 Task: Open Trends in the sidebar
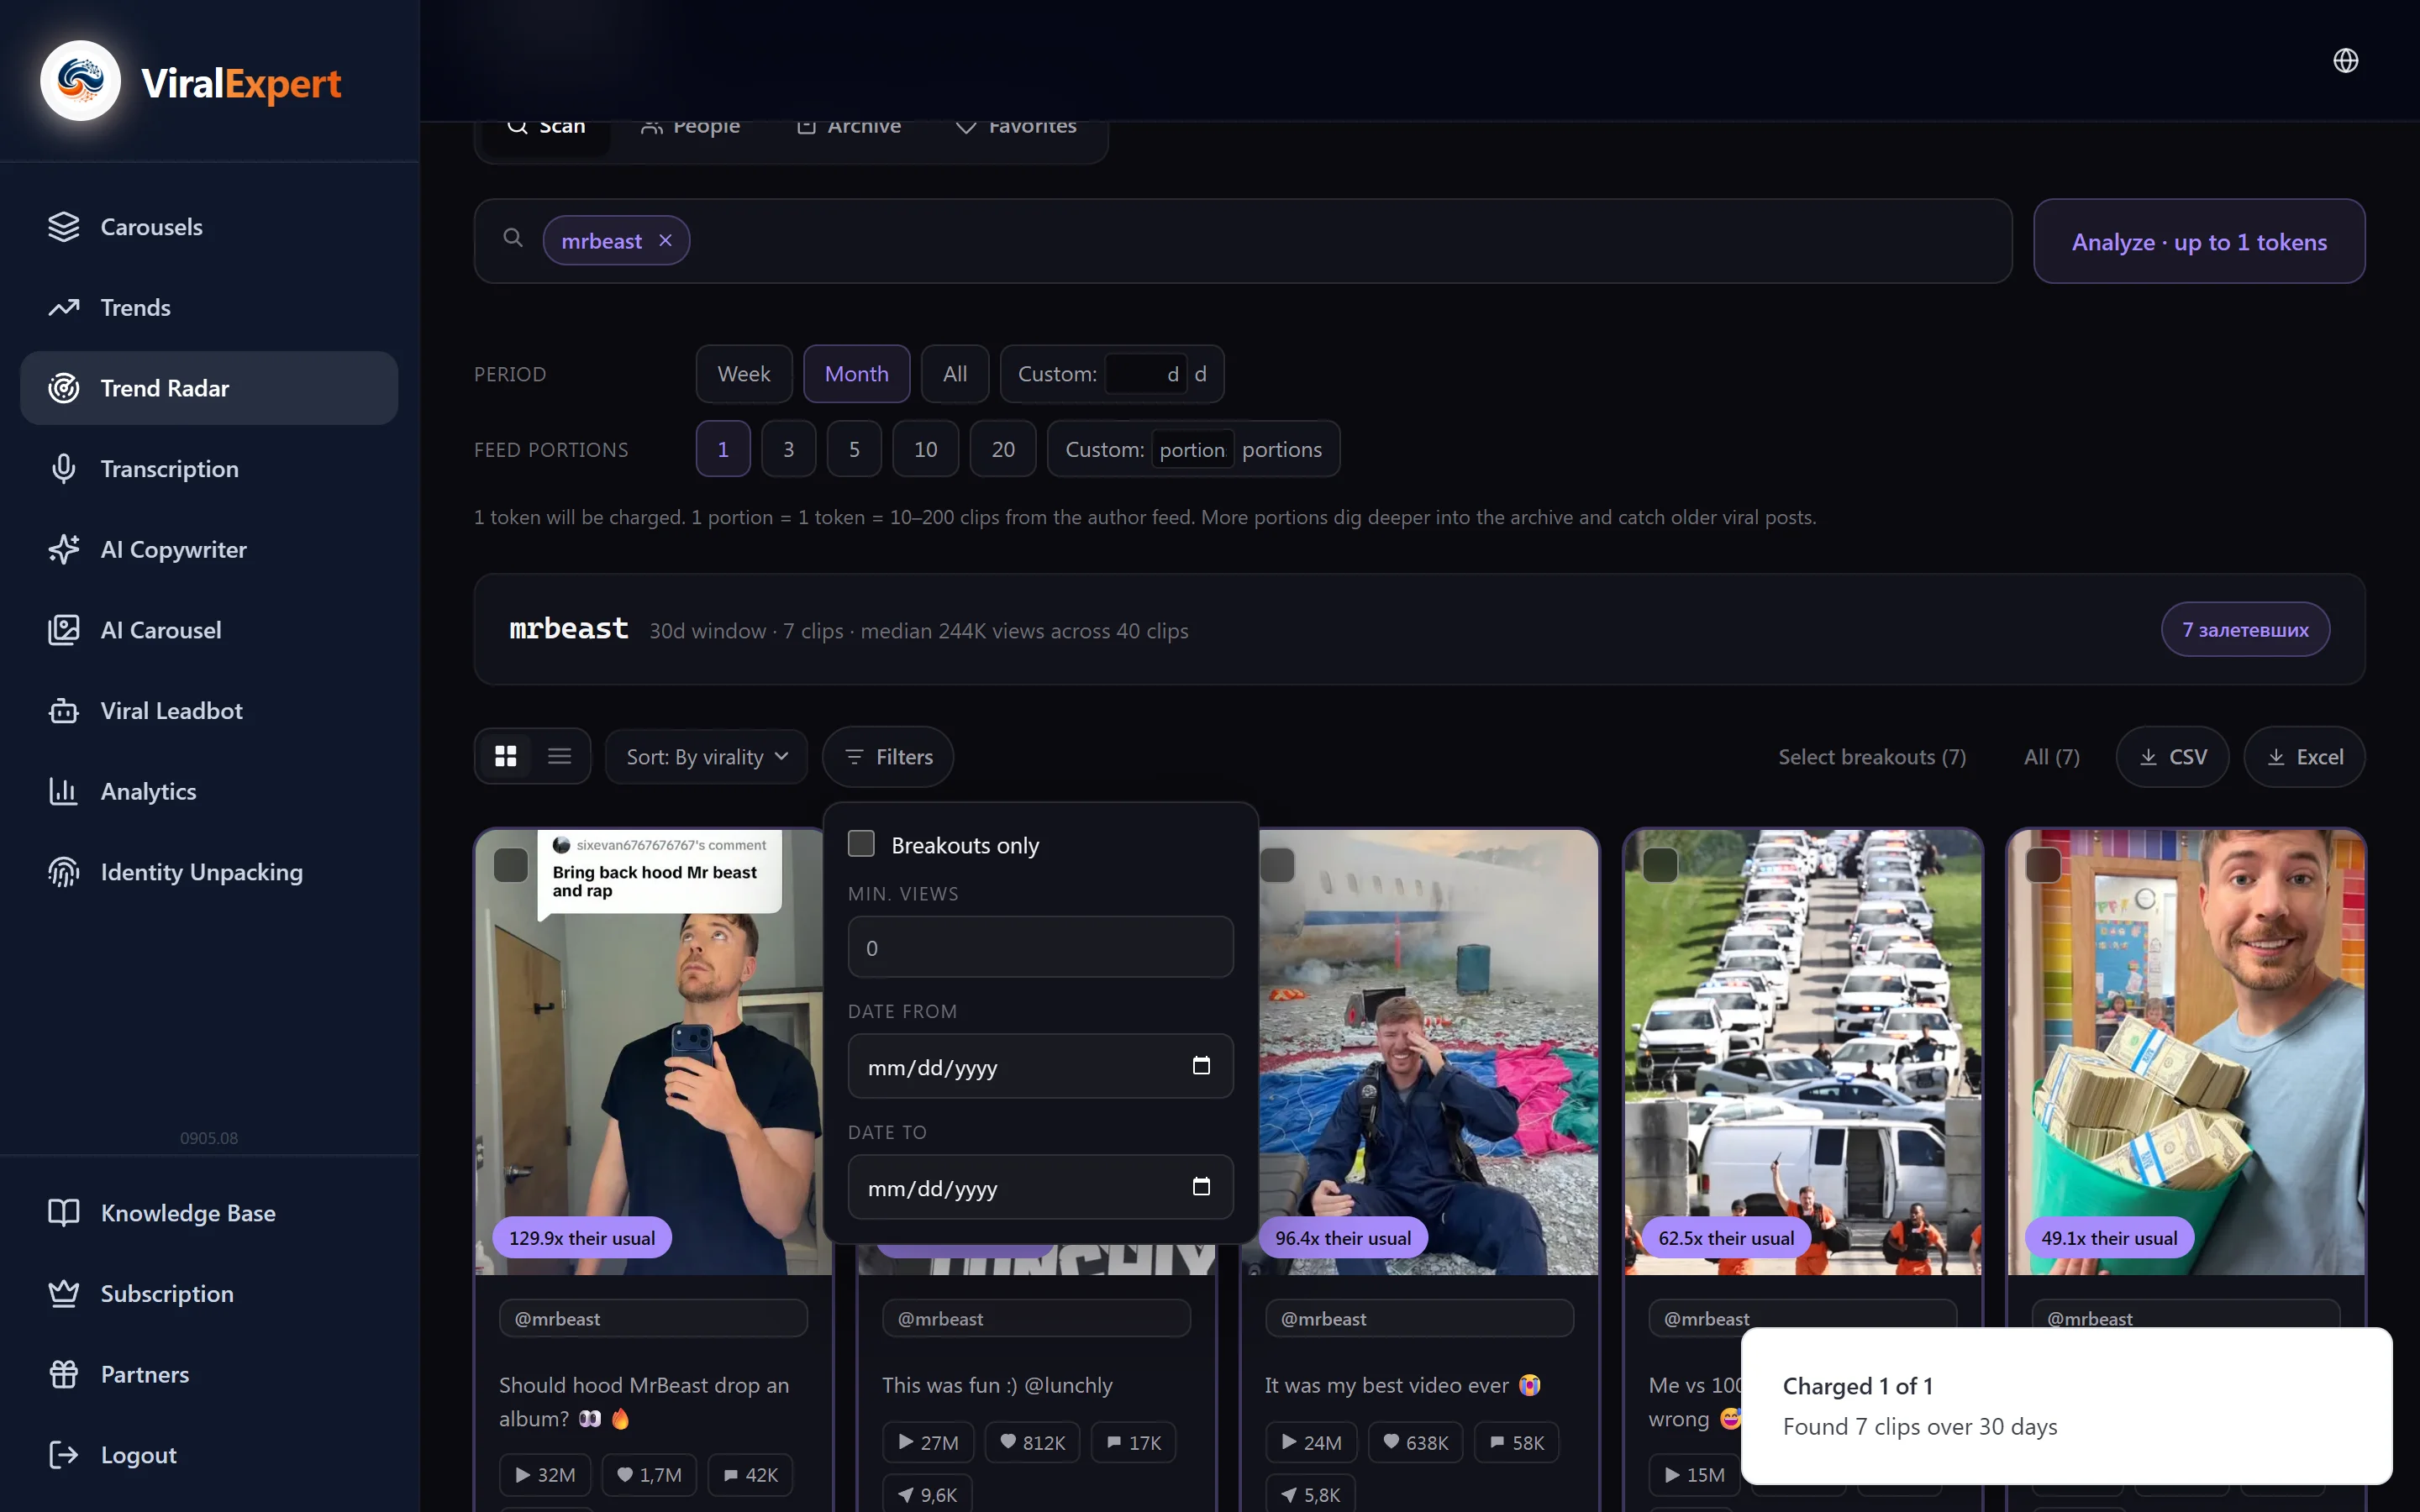coord(209,308)
